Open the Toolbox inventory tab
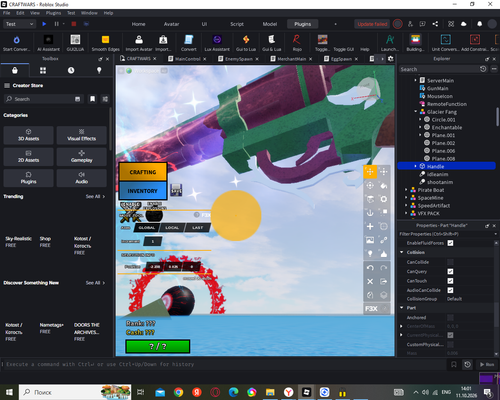Image resolution: width=500 pixels, height=400 pixels. (x=15, y=70)
